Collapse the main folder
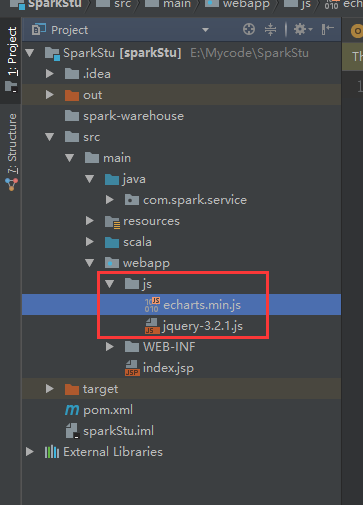This screenshot has height=505, width=363. [70, 158]
